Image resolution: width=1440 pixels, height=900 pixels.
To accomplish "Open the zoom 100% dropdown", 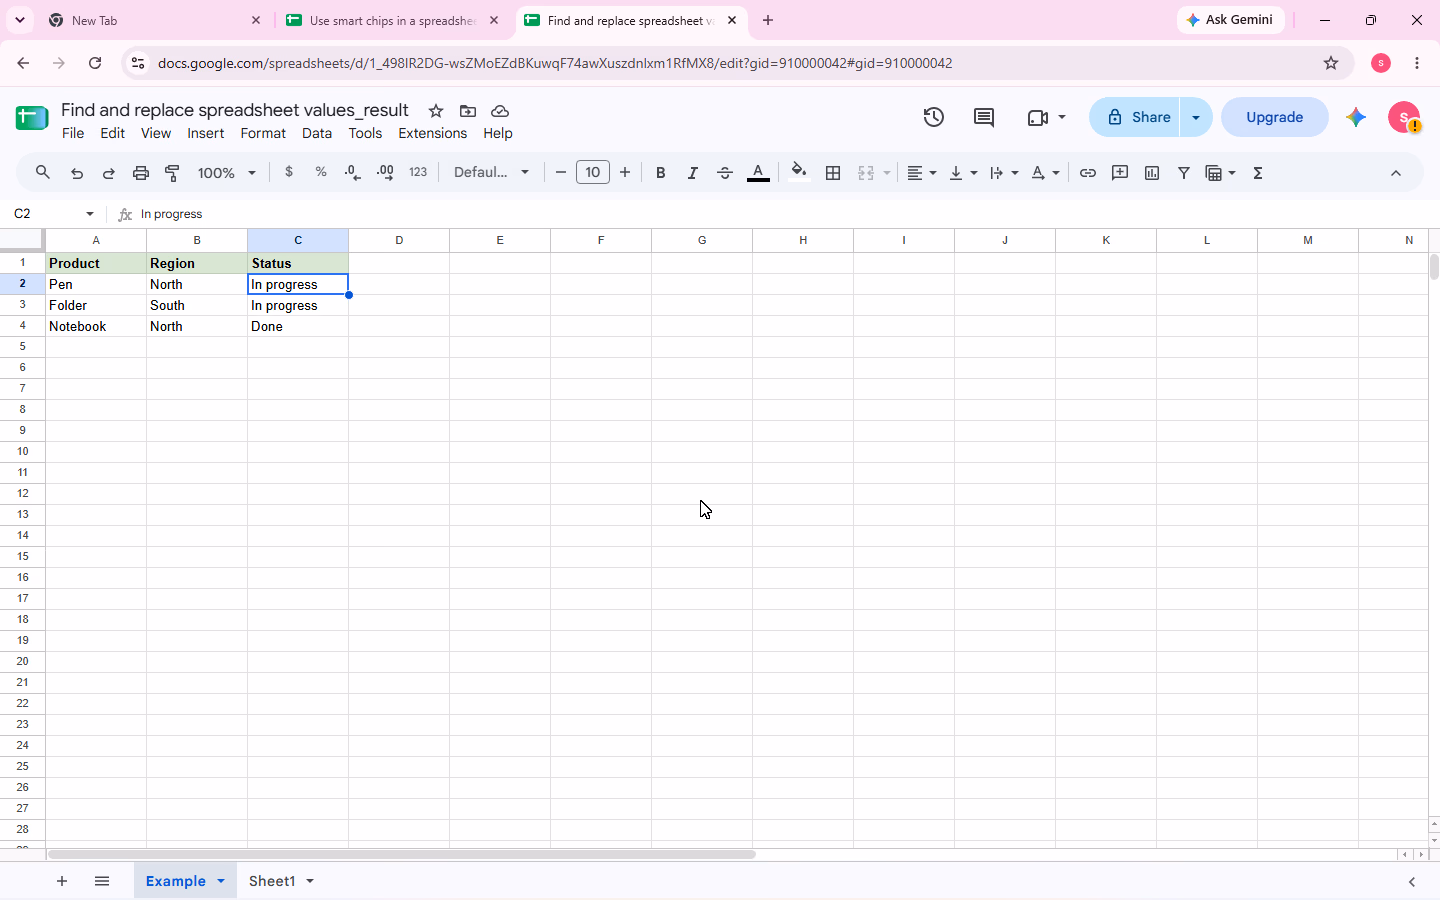I will 227,173.
